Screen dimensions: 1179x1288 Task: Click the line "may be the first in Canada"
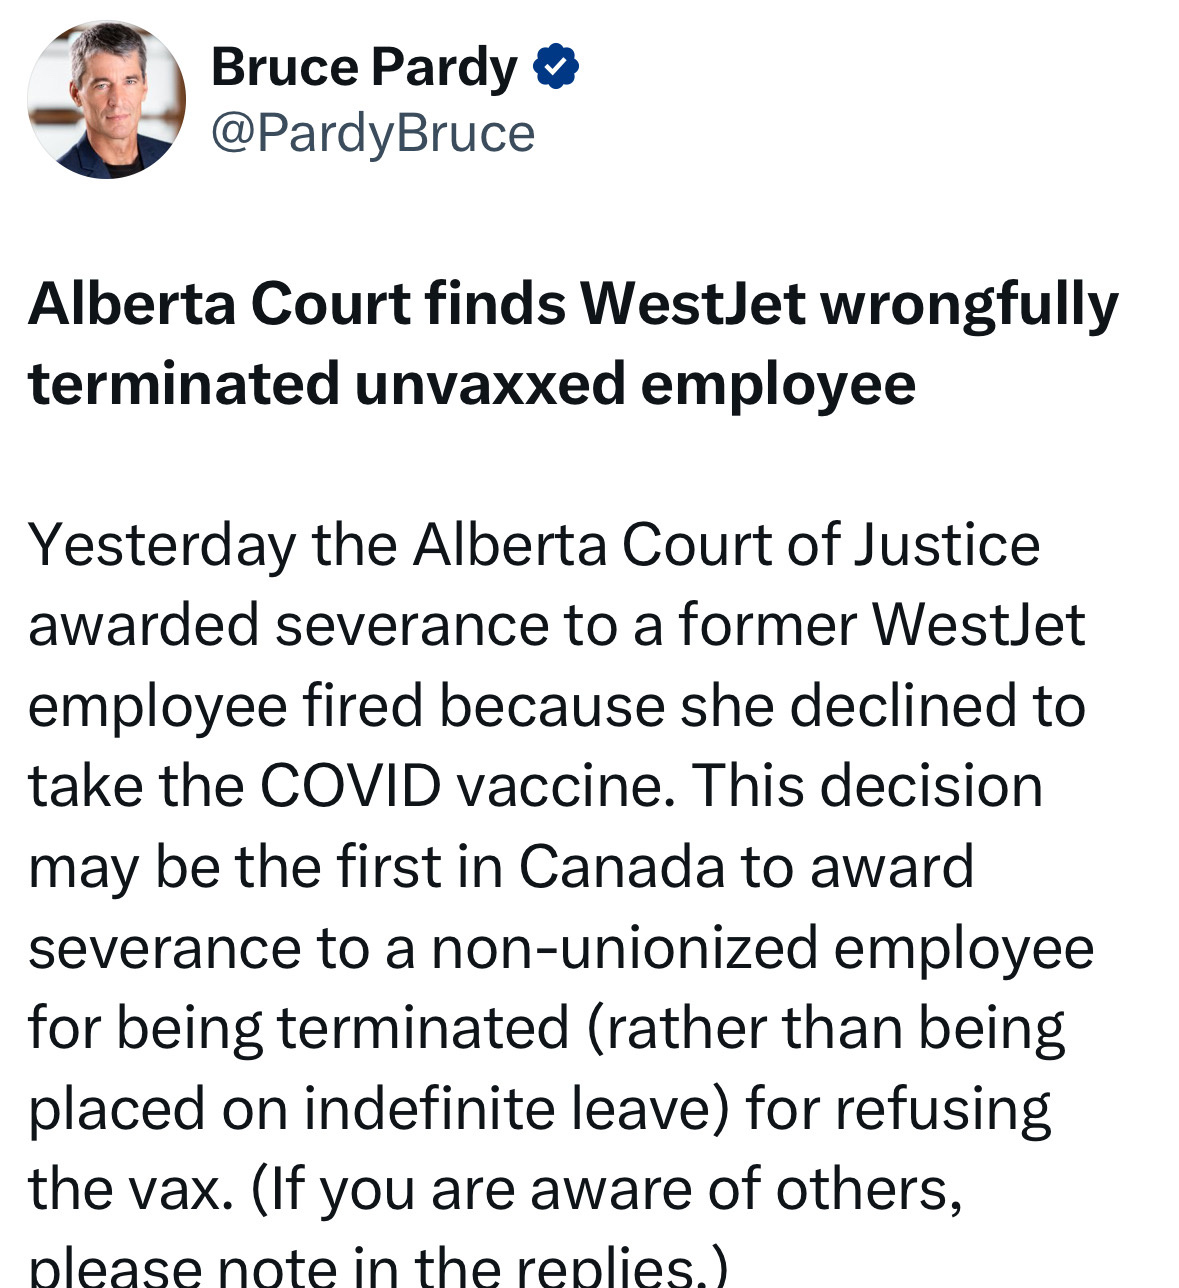point(501,867)
